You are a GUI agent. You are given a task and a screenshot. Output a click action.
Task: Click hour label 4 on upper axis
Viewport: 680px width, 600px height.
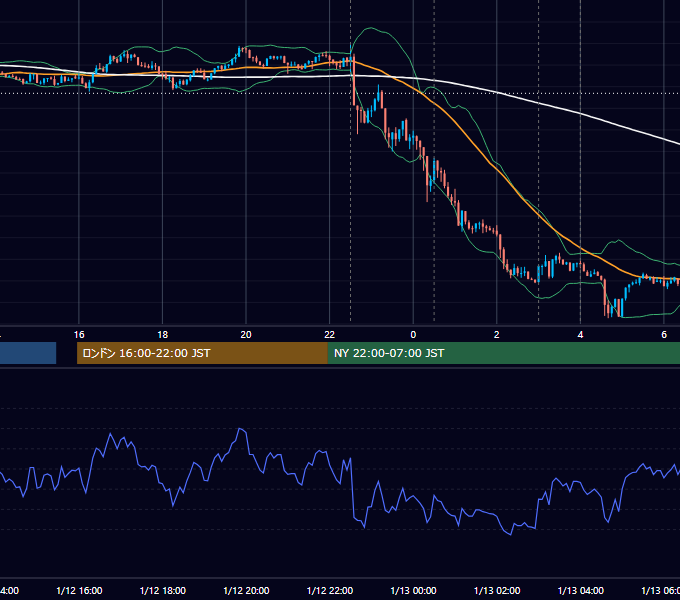[580, 335]
